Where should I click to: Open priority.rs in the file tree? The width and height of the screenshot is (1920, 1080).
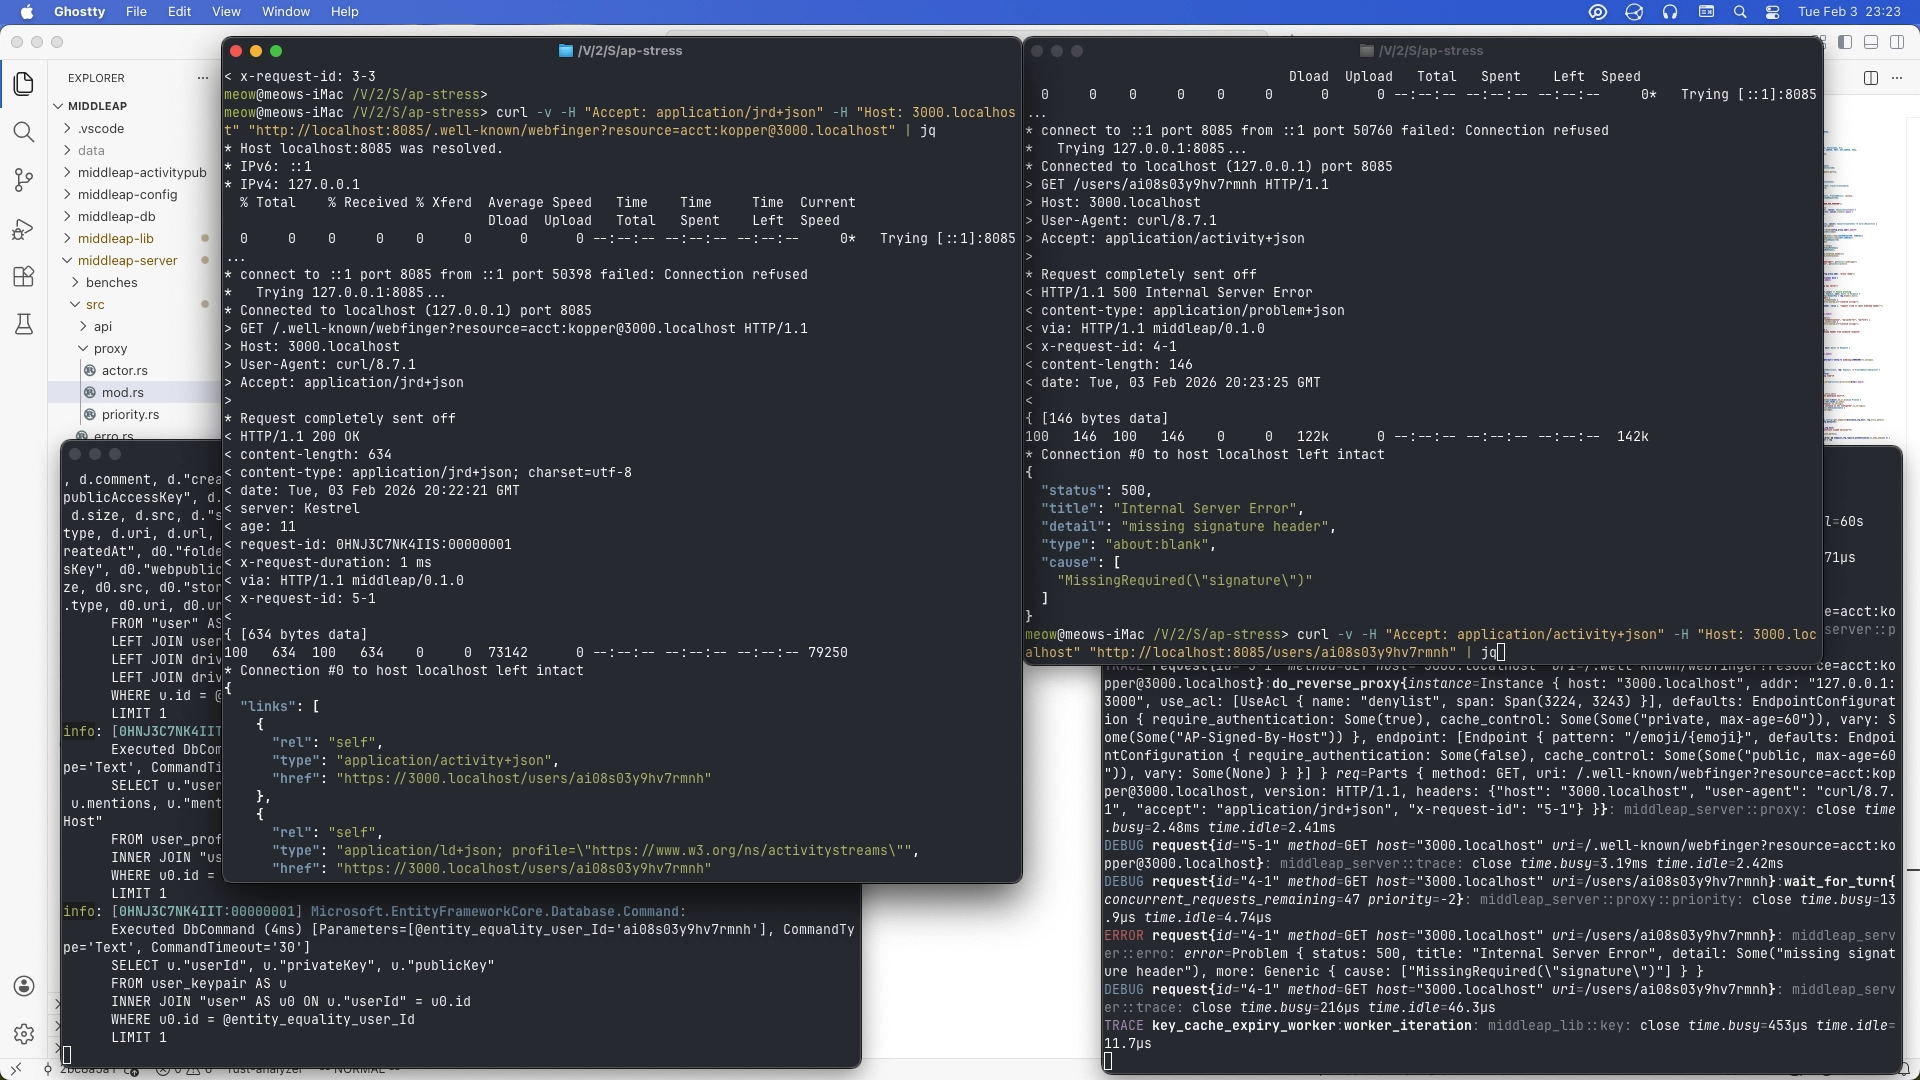pos(130,414)
